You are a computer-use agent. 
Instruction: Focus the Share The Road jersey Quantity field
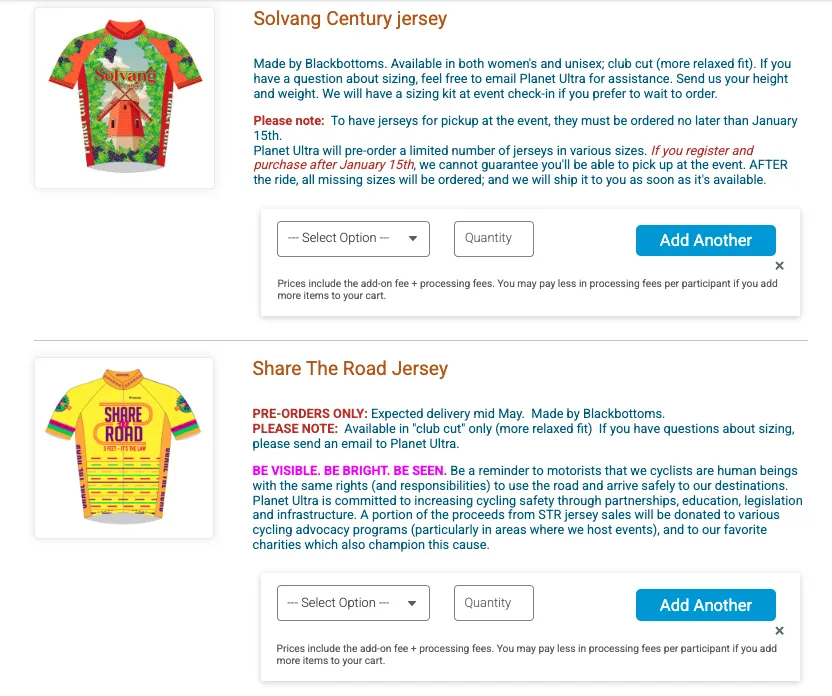[x=494, y=604]
